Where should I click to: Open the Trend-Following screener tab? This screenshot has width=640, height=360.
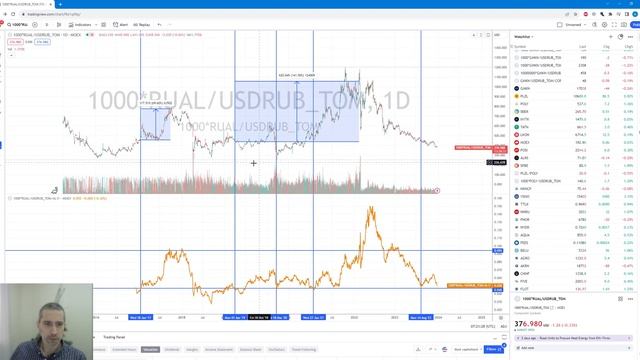click(x=304, y=350)
